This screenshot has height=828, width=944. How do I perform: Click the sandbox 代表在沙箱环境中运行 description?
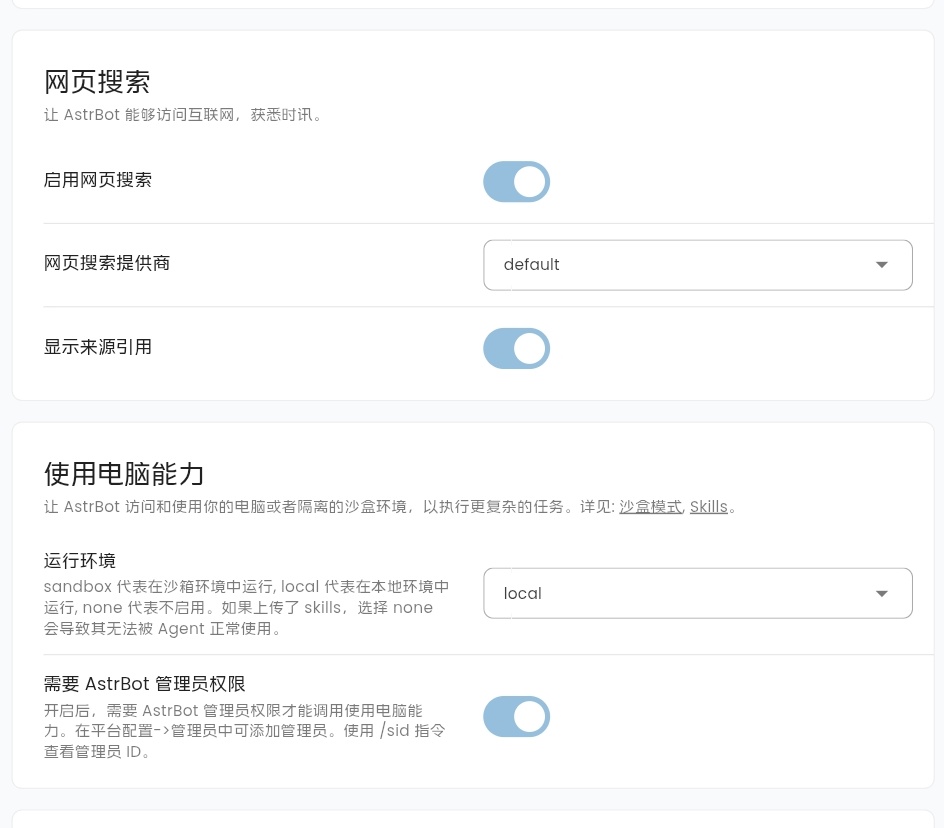pos(246,608)
